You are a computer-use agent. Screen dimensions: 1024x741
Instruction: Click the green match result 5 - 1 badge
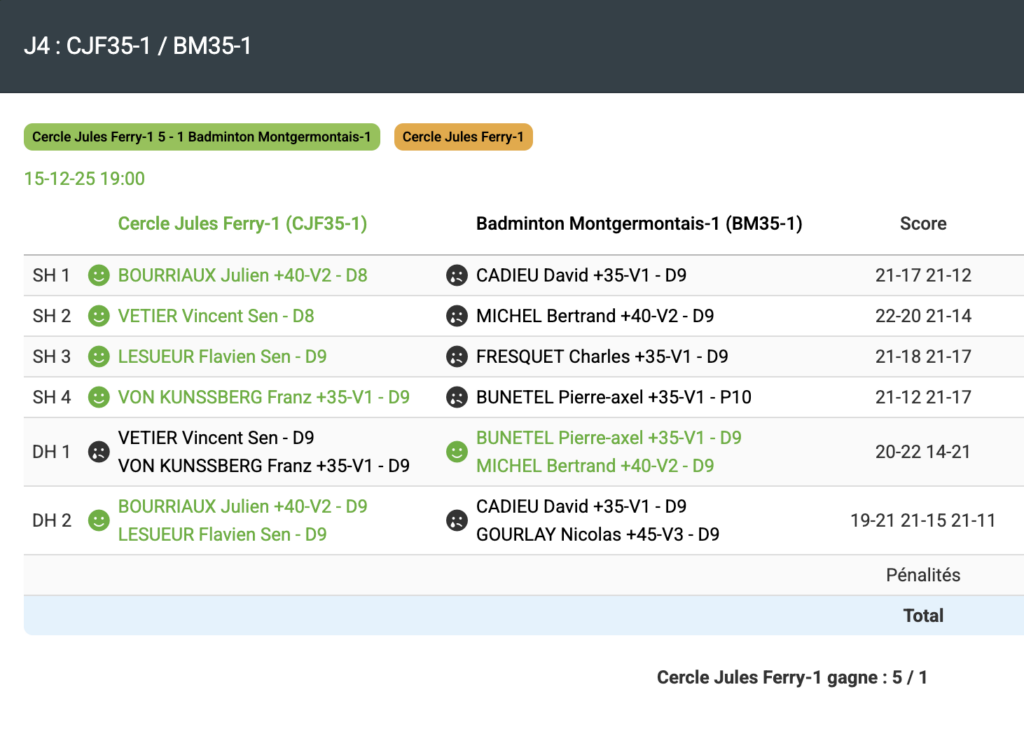tap(201, 137)
